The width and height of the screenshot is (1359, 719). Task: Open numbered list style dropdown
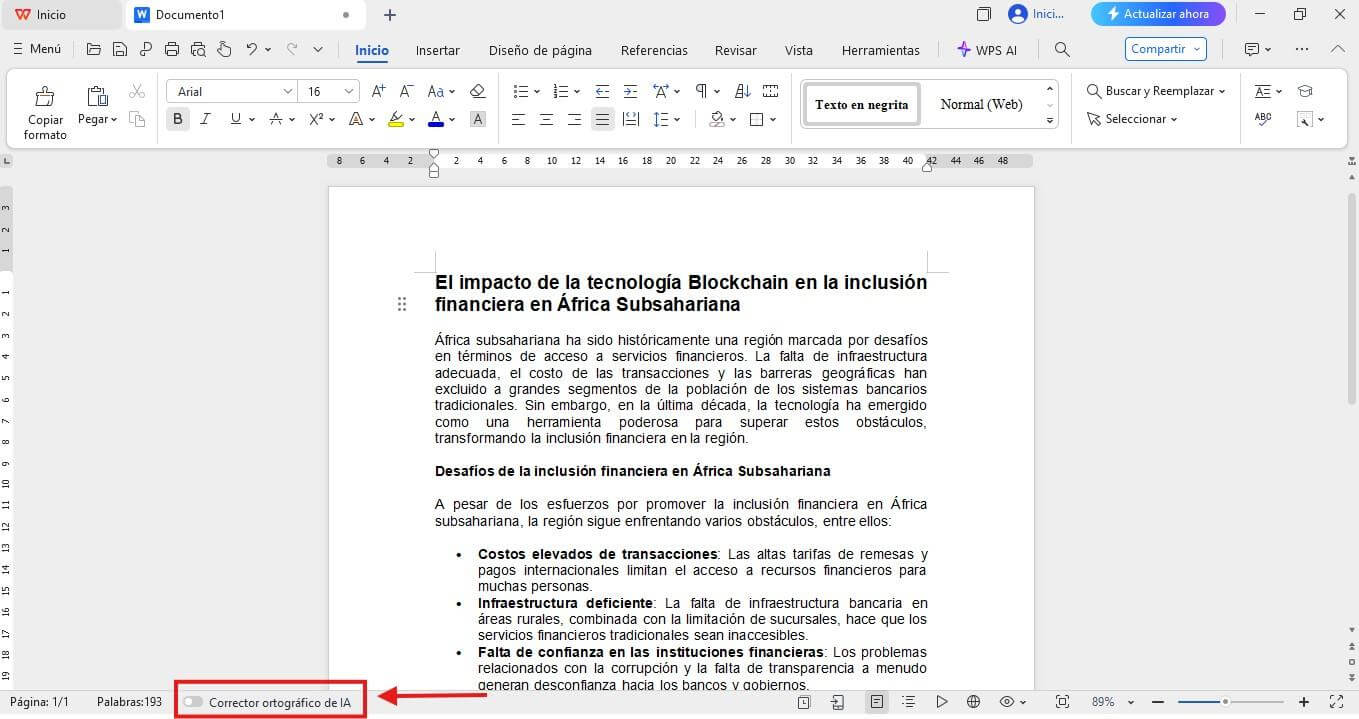click(x=578, y=91)
